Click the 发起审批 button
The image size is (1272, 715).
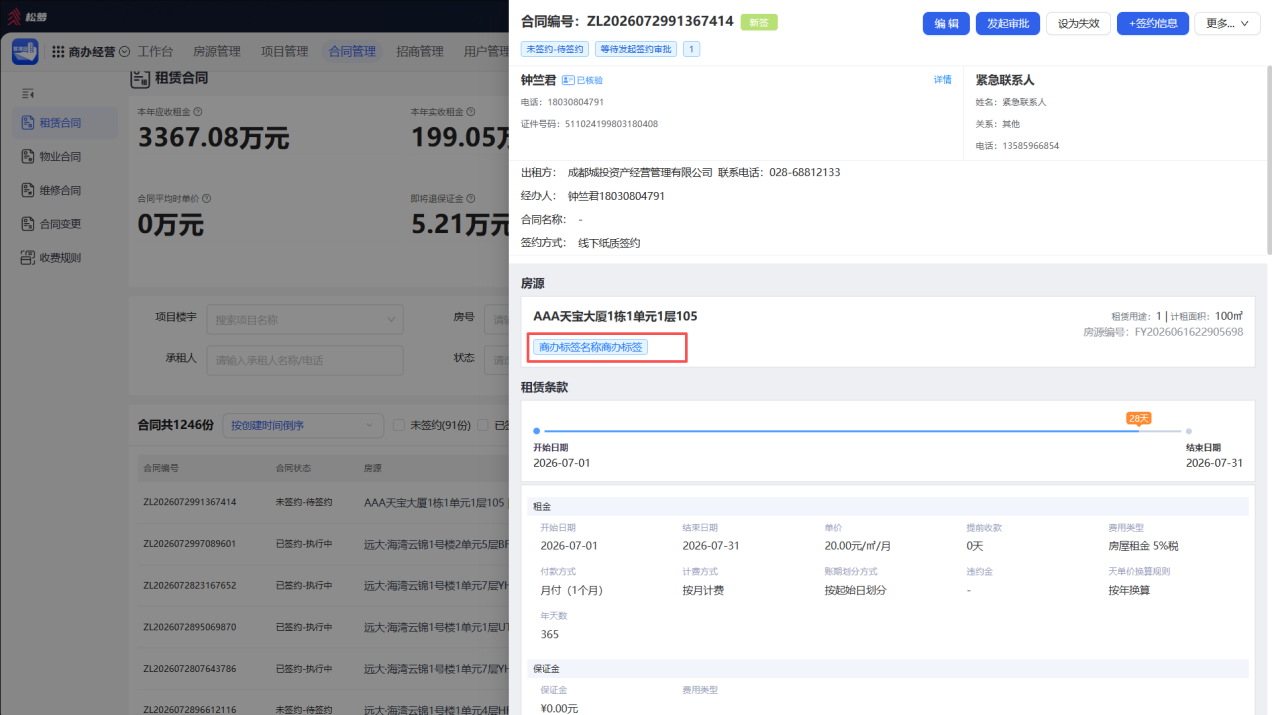(x=1008, y=23)
